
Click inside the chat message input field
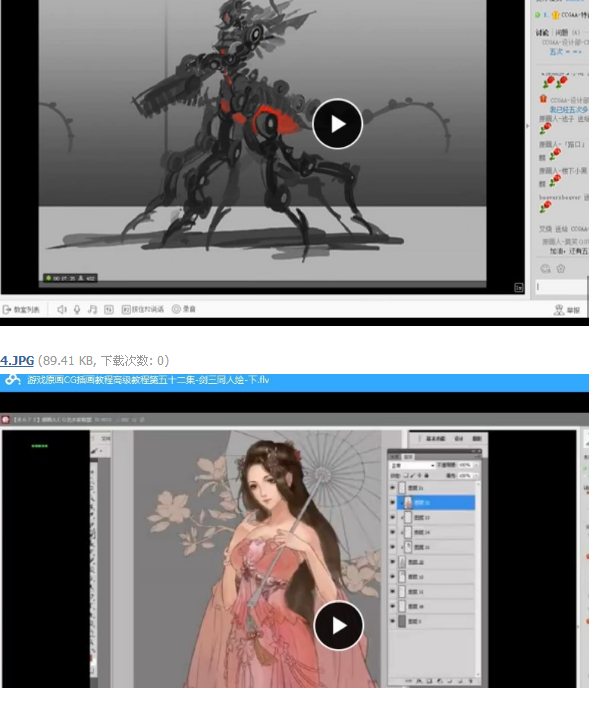click(561, 287)
